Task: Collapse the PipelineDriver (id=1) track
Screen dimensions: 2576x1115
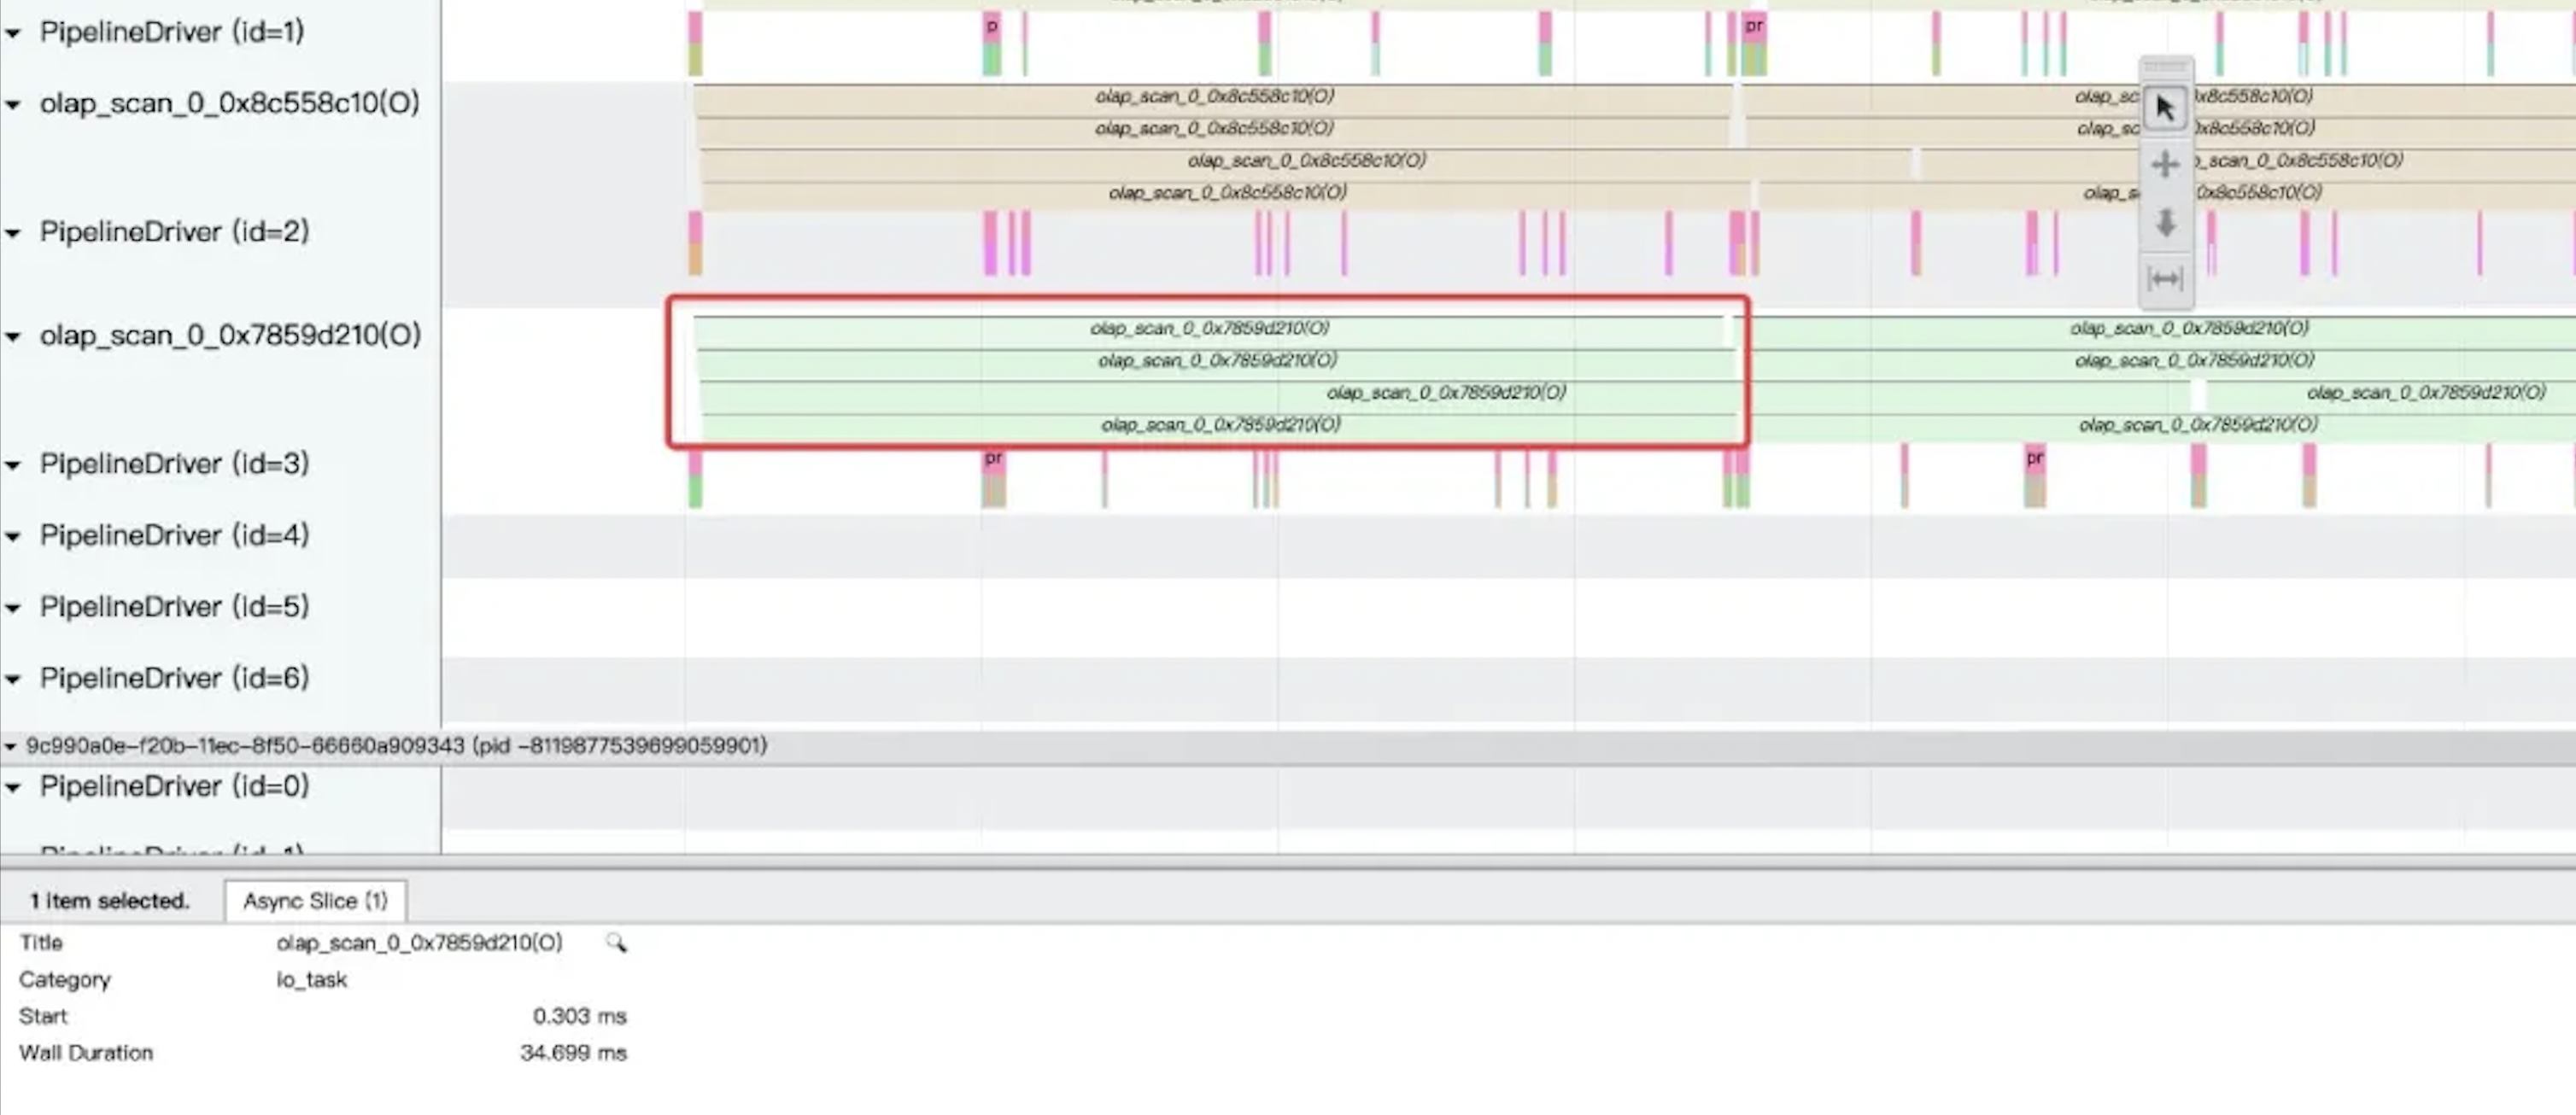Action: [12, 33]
